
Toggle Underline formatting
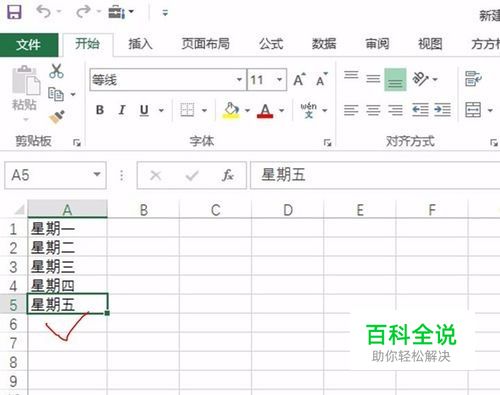(x=144, y=110)
